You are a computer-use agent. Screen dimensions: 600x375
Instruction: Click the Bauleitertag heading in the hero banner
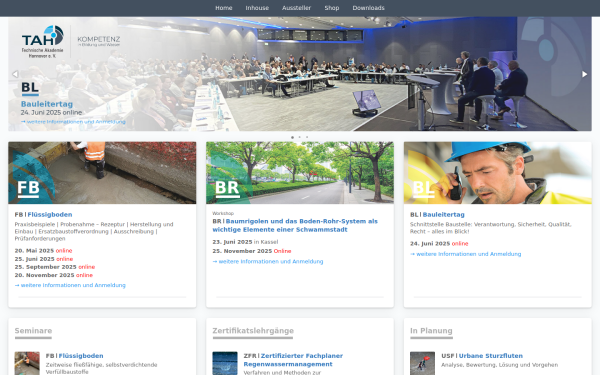(x=47, y=104)
